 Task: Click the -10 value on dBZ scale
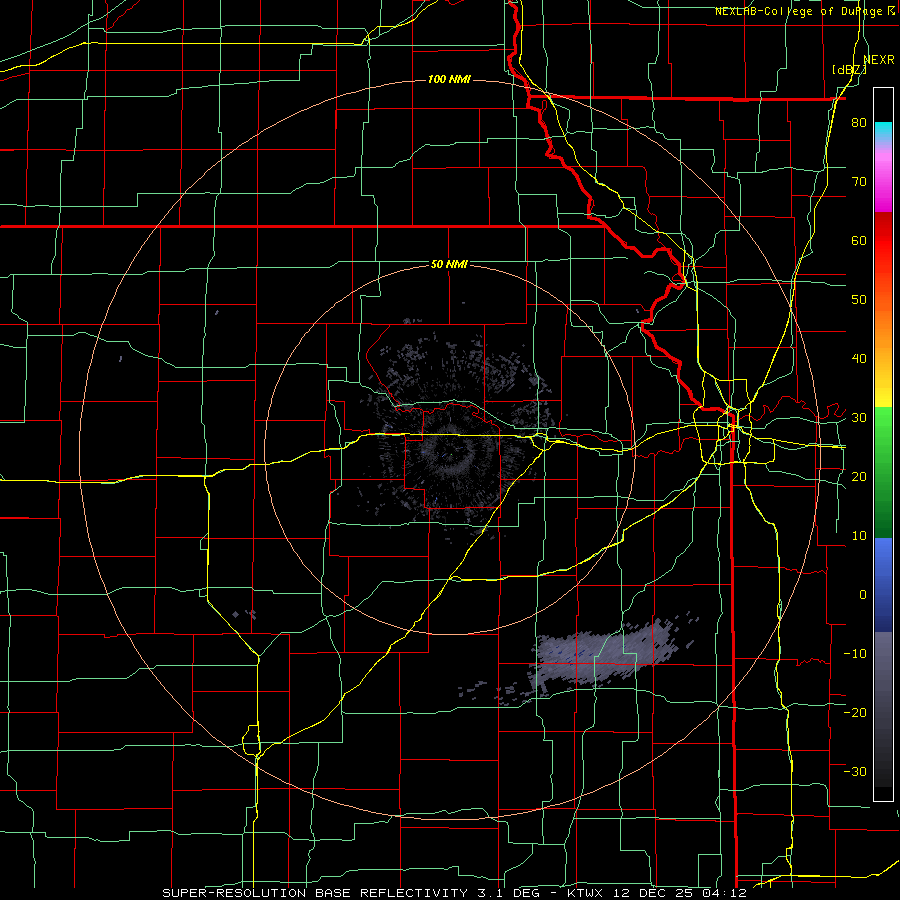click(855, 654)
